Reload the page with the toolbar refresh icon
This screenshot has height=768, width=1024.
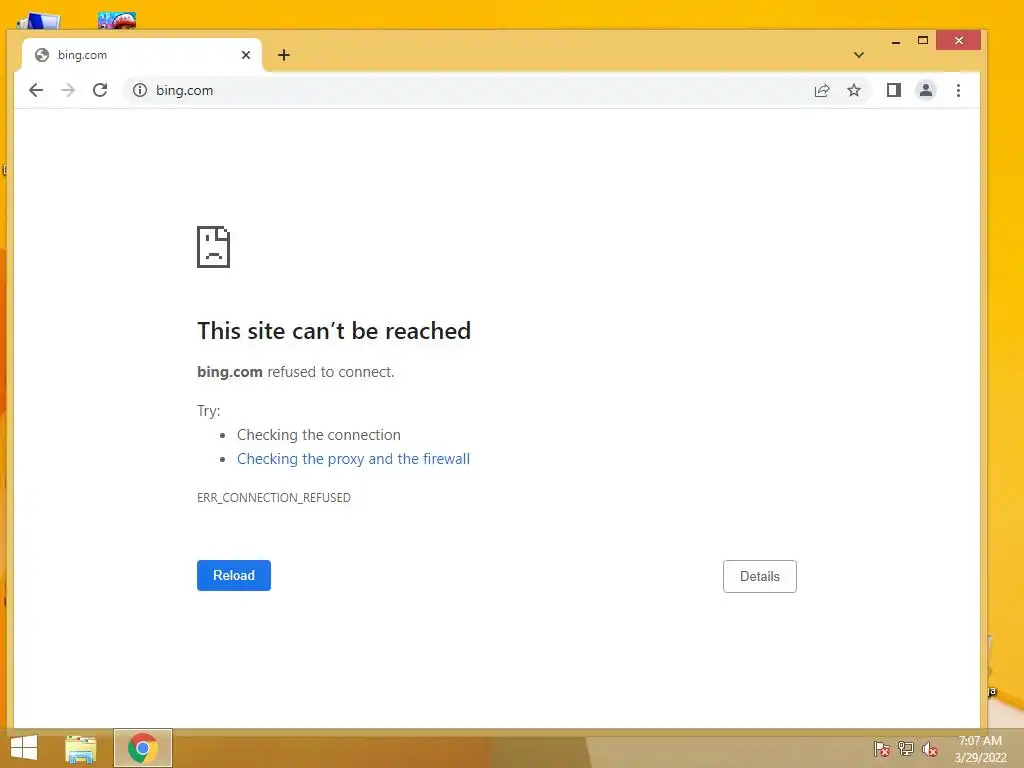click(x=100, y=90)
